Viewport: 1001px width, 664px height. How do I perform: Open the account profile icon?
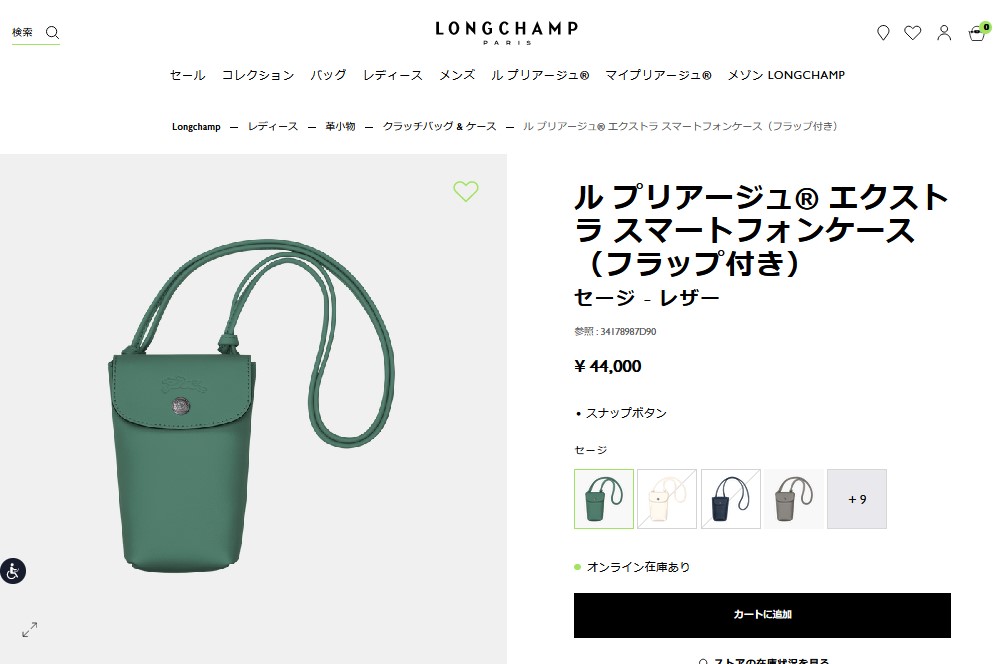(x=944, y=33)
